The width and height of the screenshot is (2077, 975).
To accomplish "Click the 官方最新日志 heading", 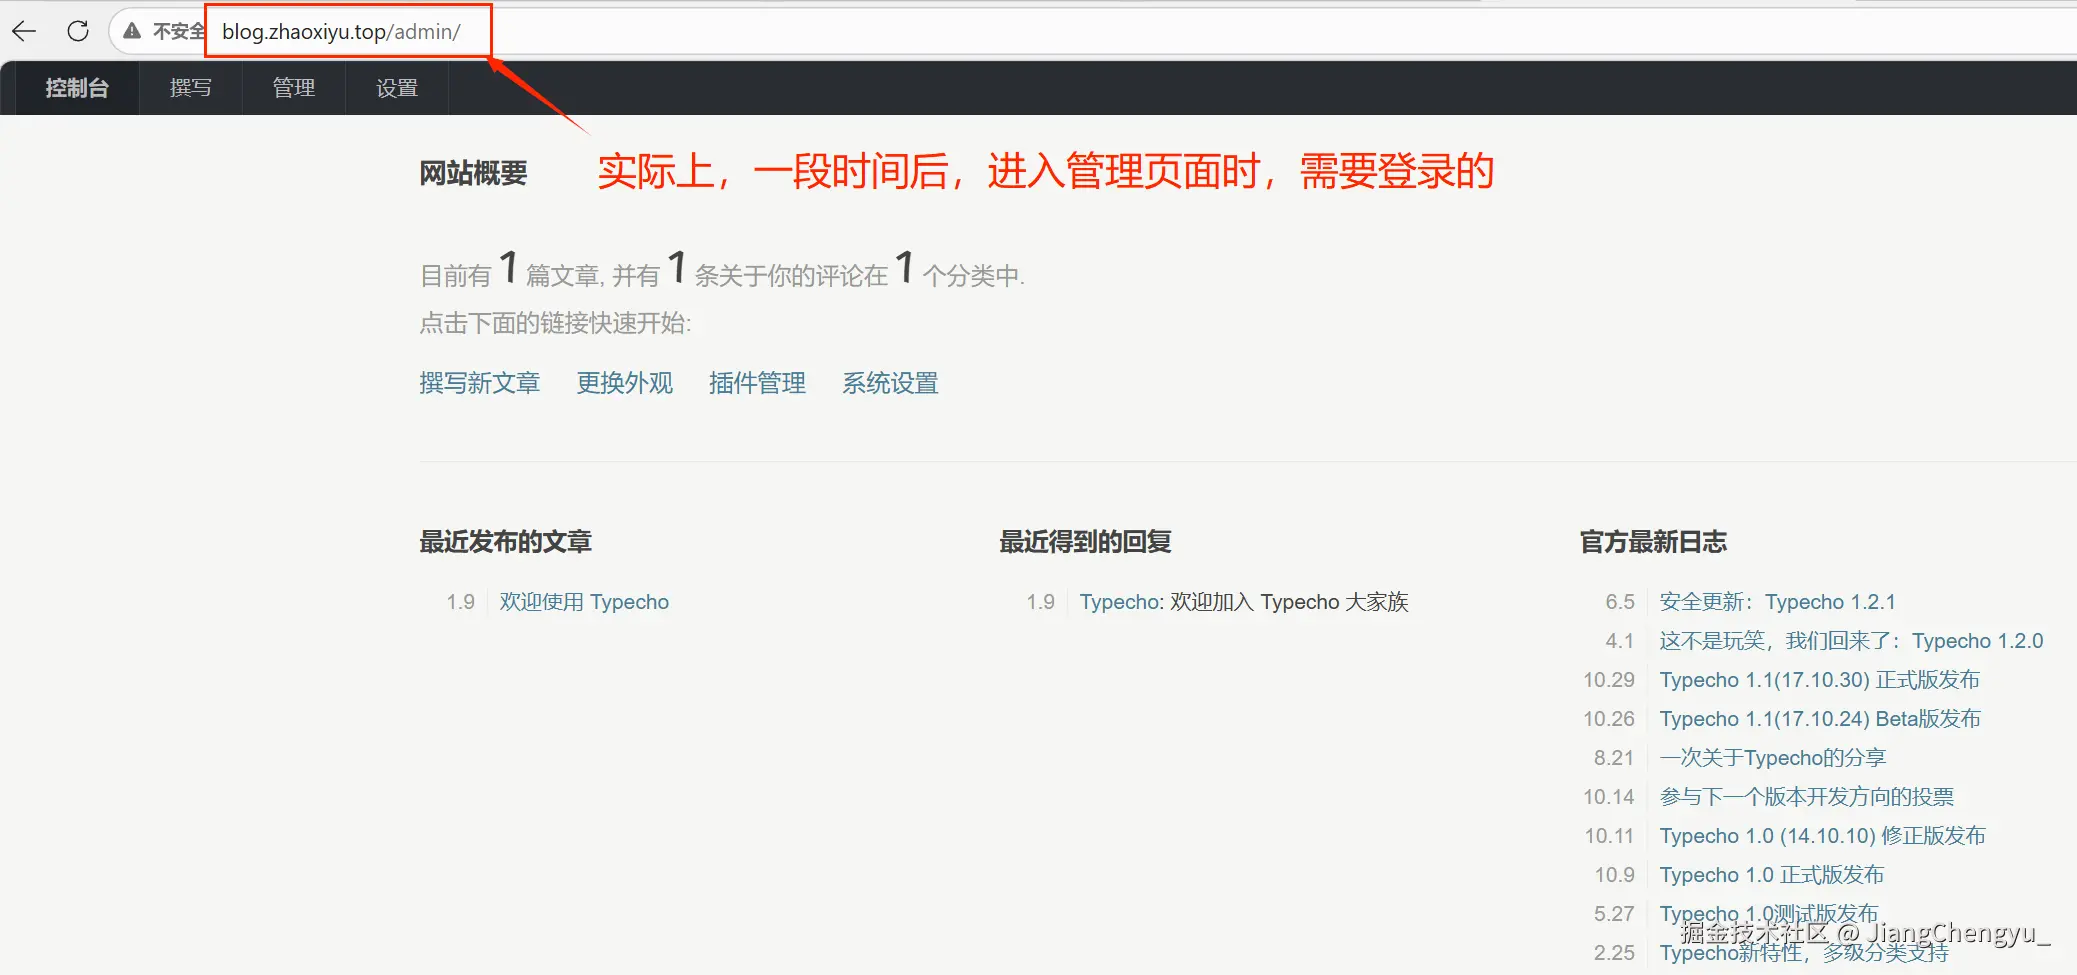I will pyautogui.click(x=1654, y=542).
